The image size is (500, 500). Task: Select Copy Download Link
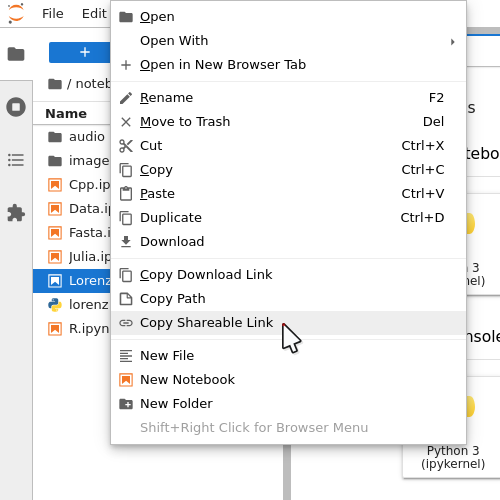tap(288, 275)
